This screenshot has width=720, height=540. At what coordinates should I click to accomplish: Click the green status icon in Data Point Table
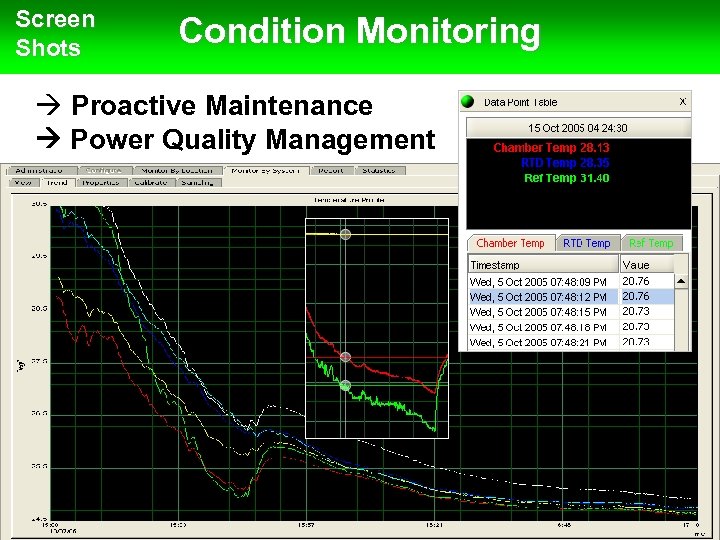click(x=468, y=101)
